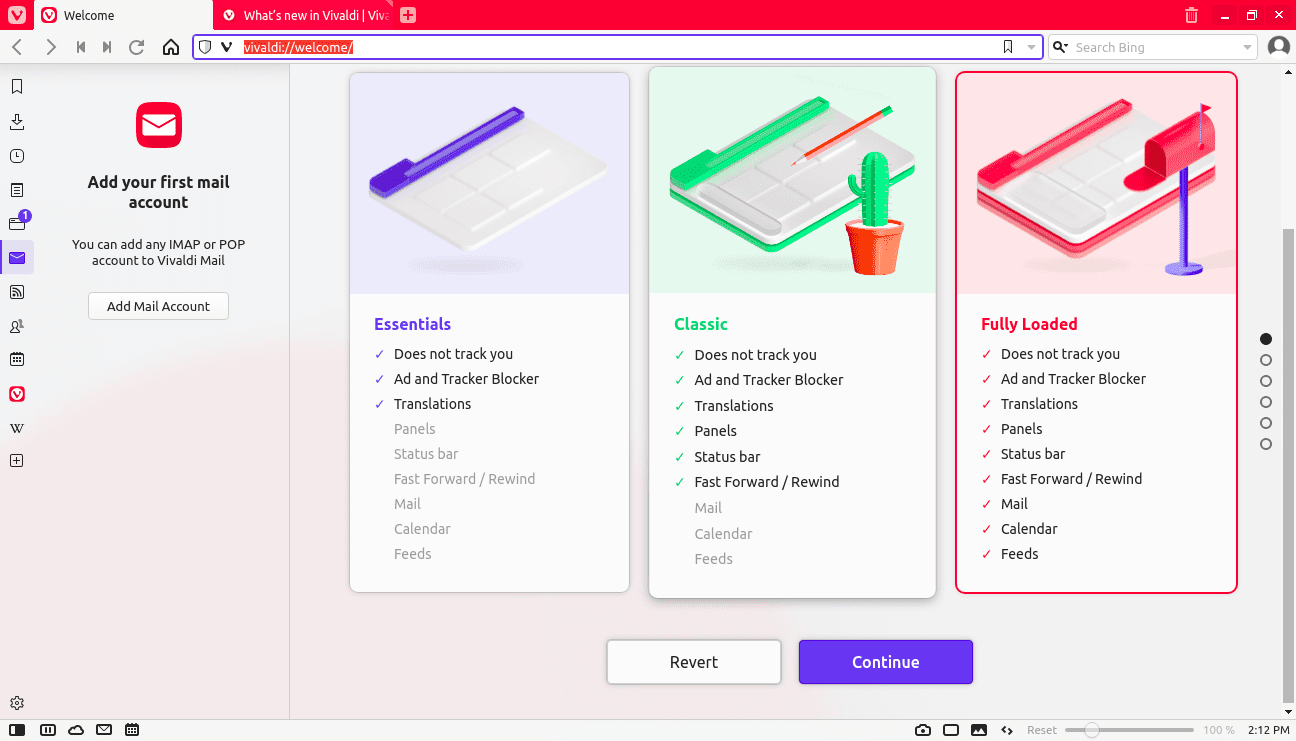The width and height of the screenshot is (1296, 741).
Task: Expand the search history dropdown arrow
Action: pos(1247,47)
